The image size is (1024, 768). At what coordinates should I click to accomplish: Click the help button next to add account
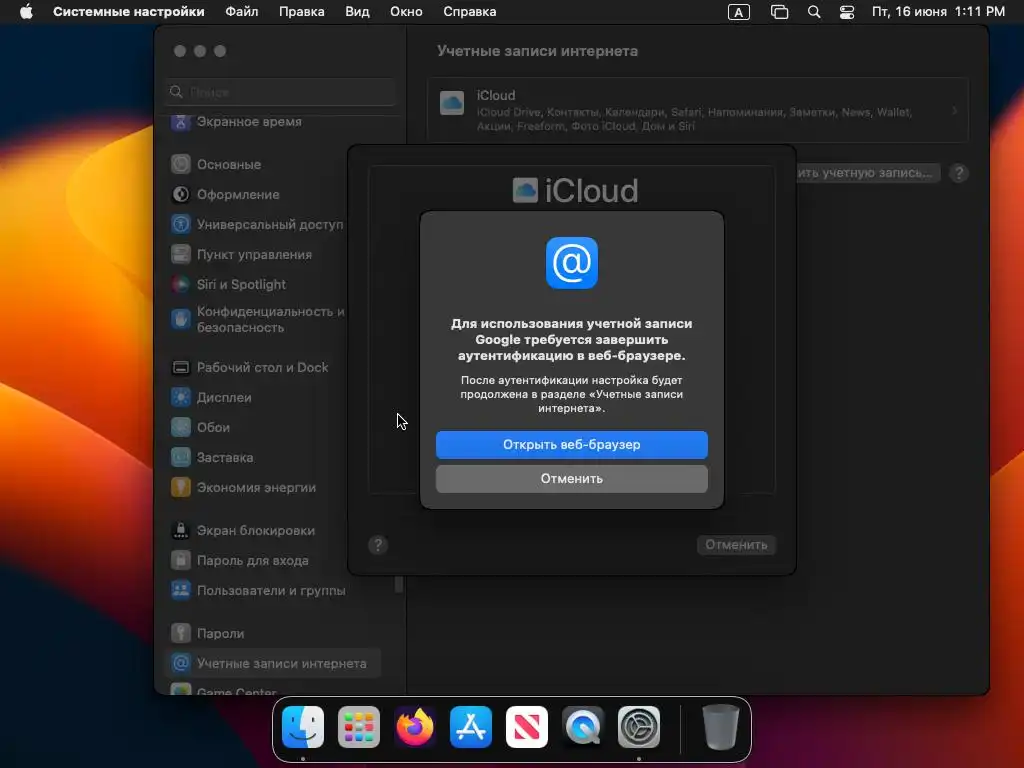tap(959, 173)
